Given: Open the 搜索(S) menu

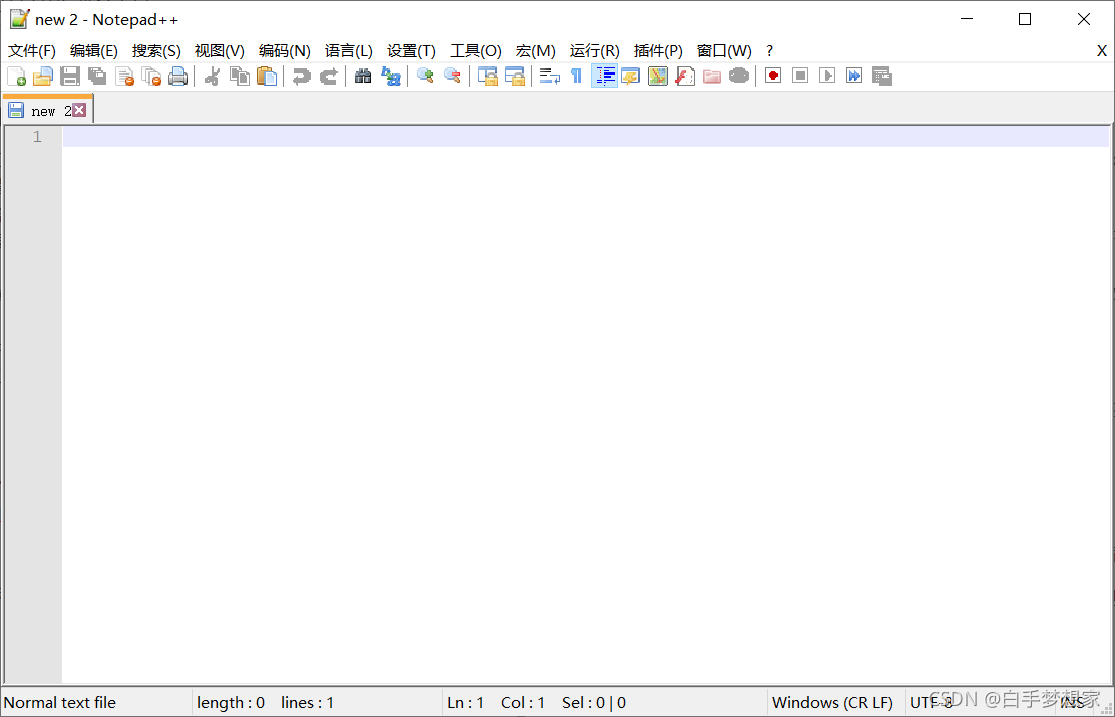Looking at the screenshot, I should coord(156,51).
